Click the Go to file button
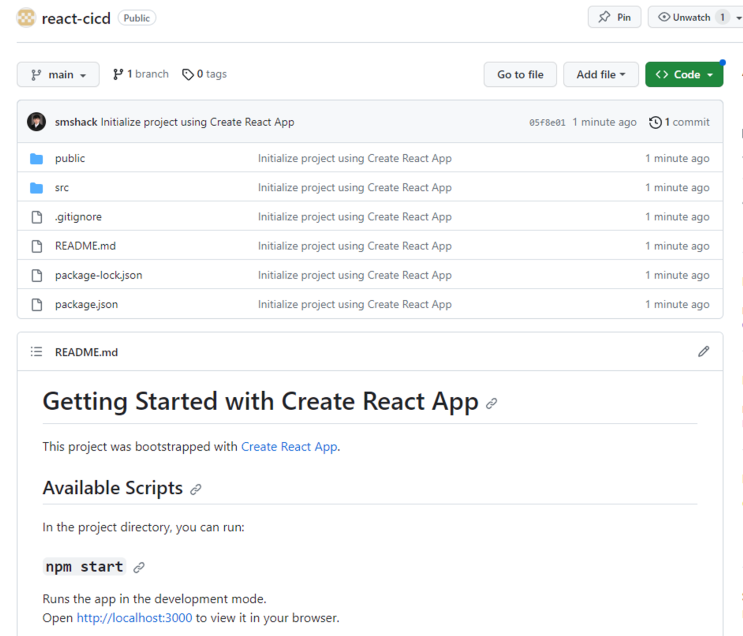 coord(520,74)
